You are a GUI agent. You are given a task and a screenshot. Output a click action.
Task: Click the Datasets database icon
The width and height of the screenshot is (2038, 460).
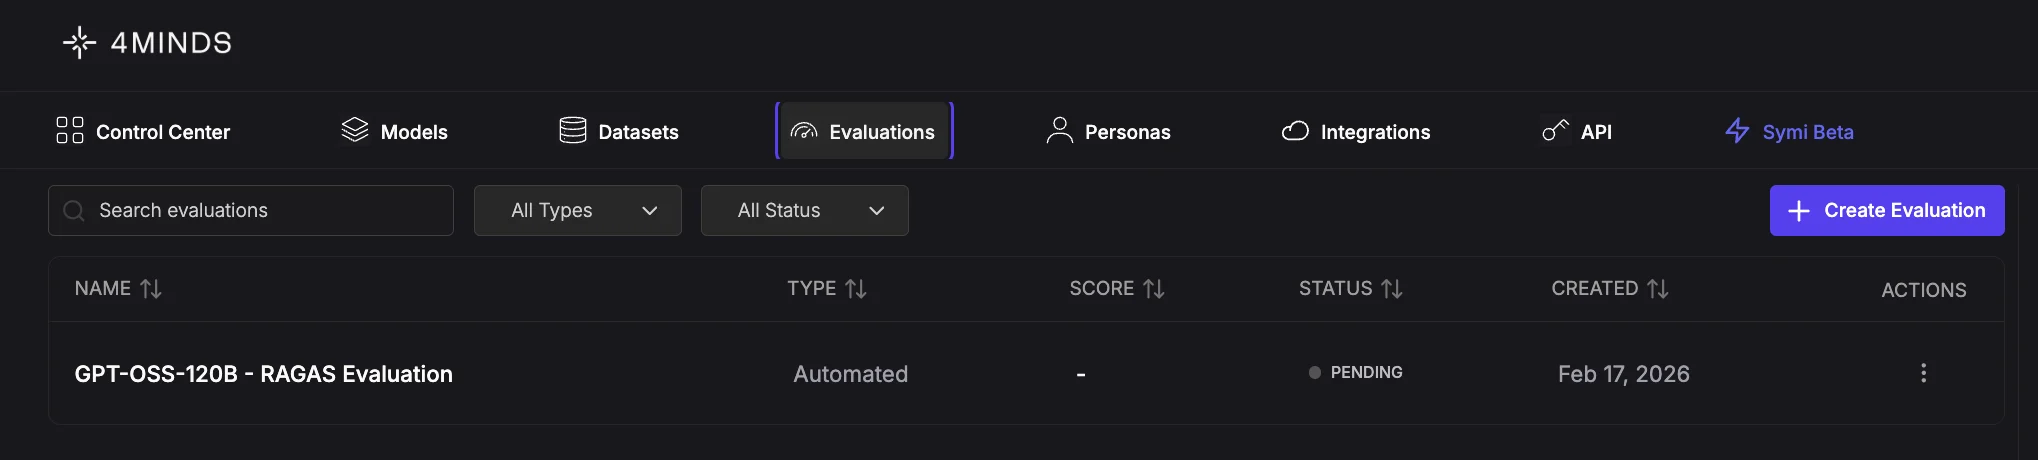point(573,130)
